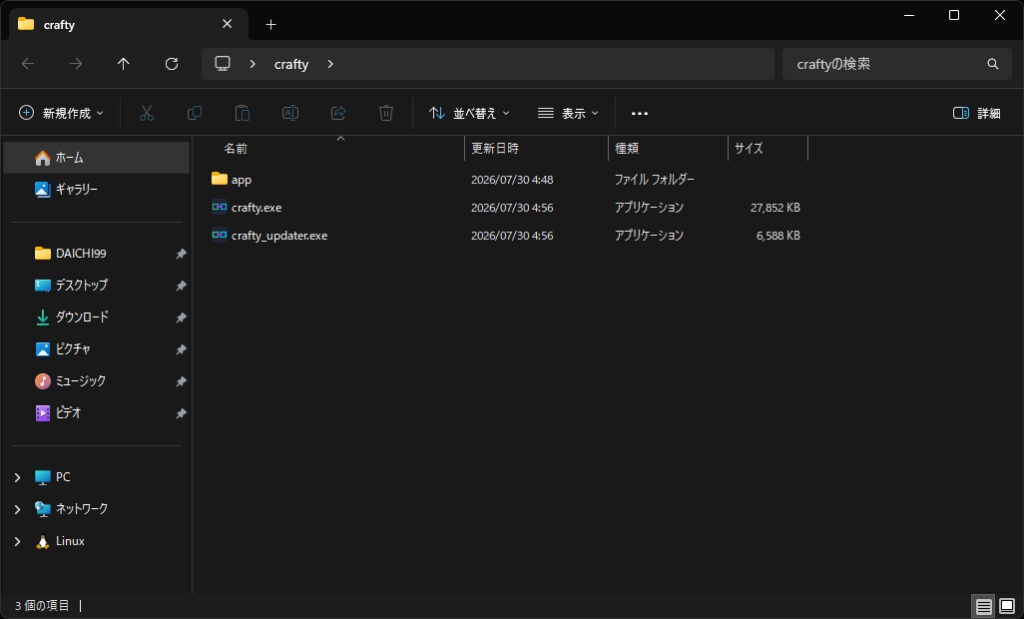Select the crafty.exe file name

pyautogui.click(x=257, y=208)
